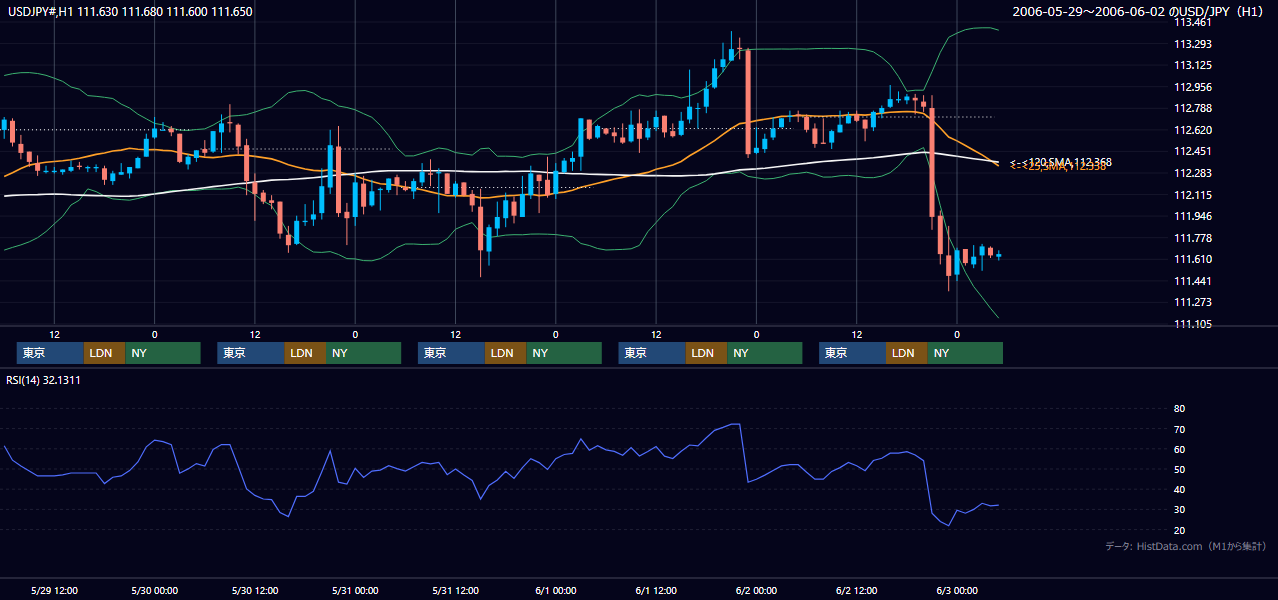Screen dimensions: 1278x600
Task: Click the USDJPY#,H1 chart title text
Action: 129,12
